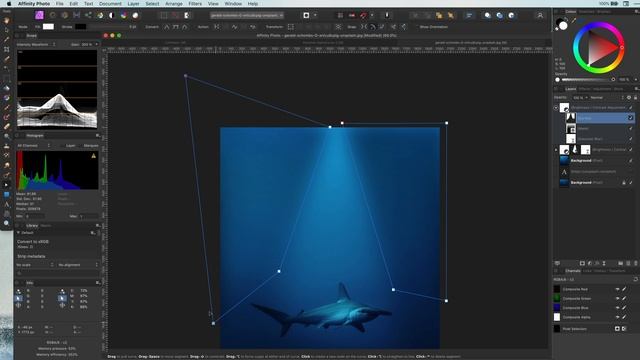Click the Stroke colour swatch
Screen dimensions: 640x360
80,27
